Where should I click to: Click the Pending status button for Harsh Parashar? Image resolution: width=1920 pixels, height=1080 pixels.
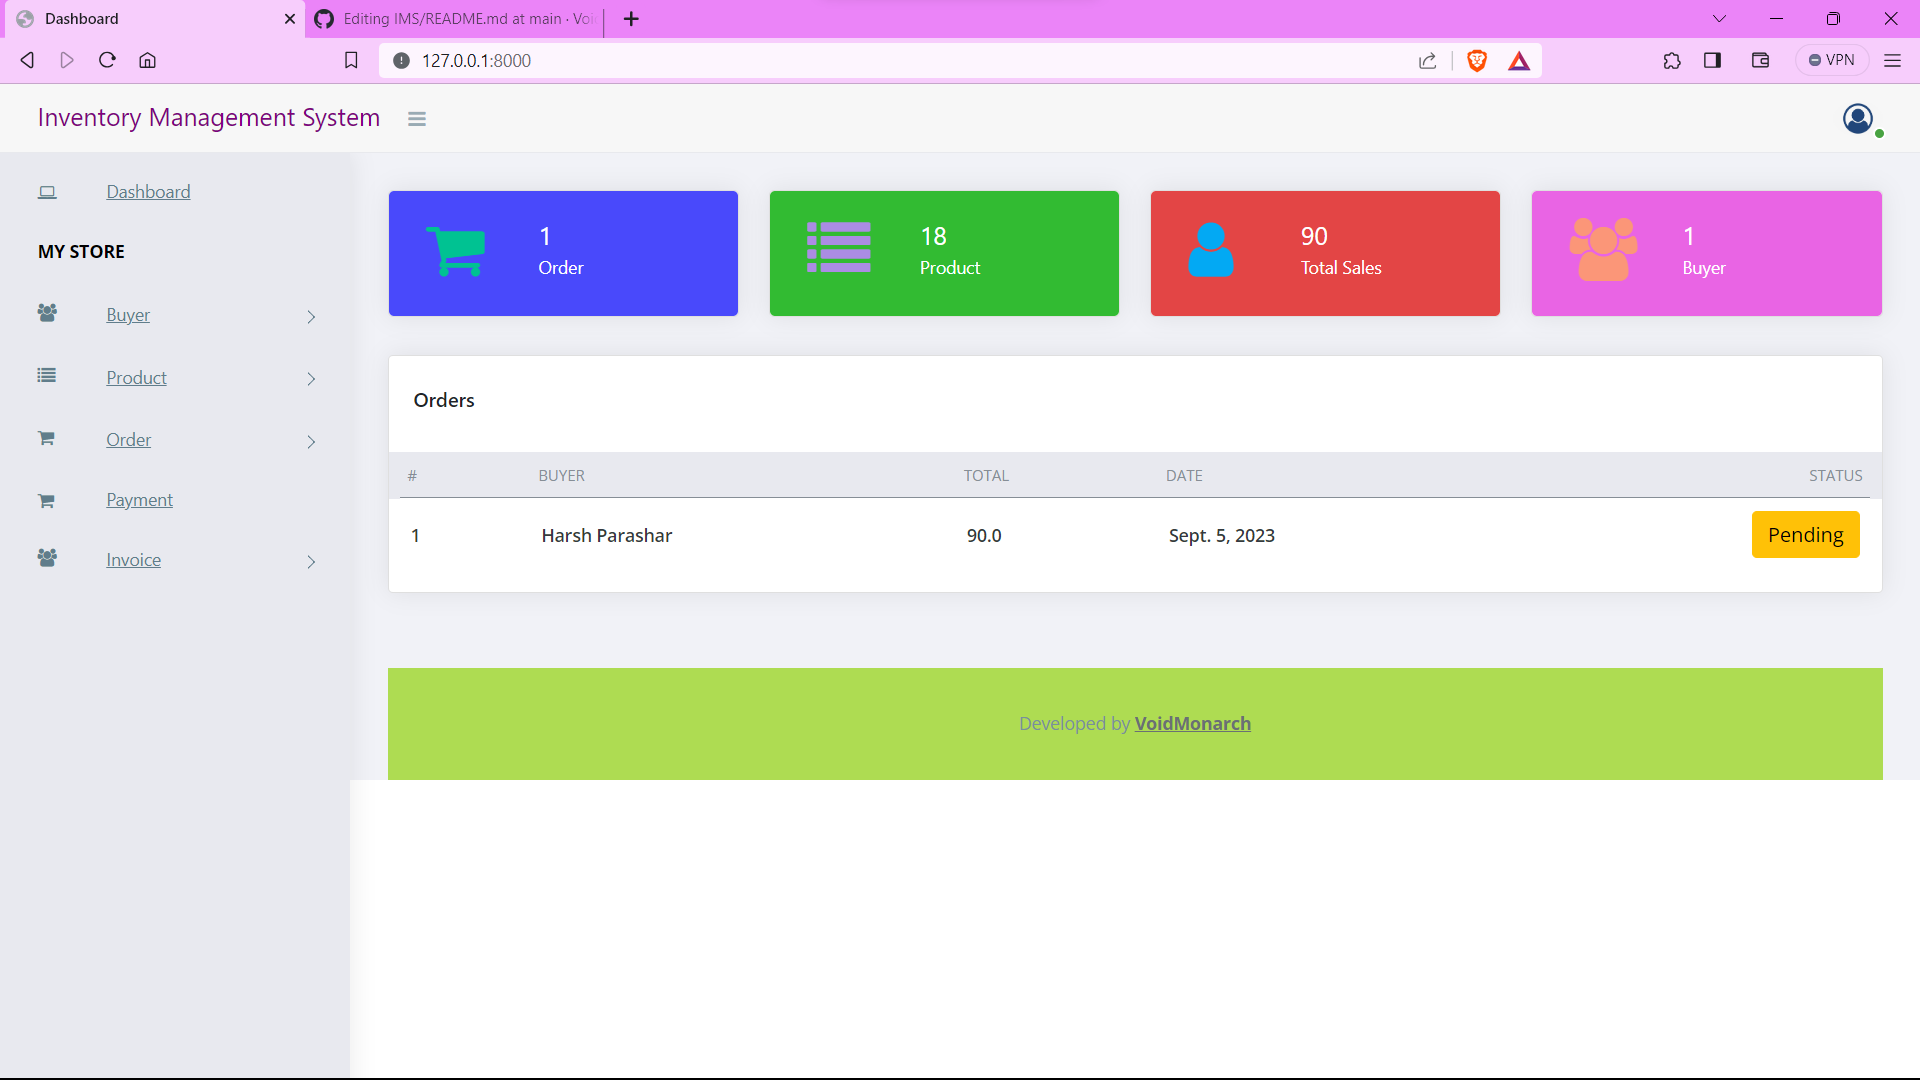[x=1805, y=534]
